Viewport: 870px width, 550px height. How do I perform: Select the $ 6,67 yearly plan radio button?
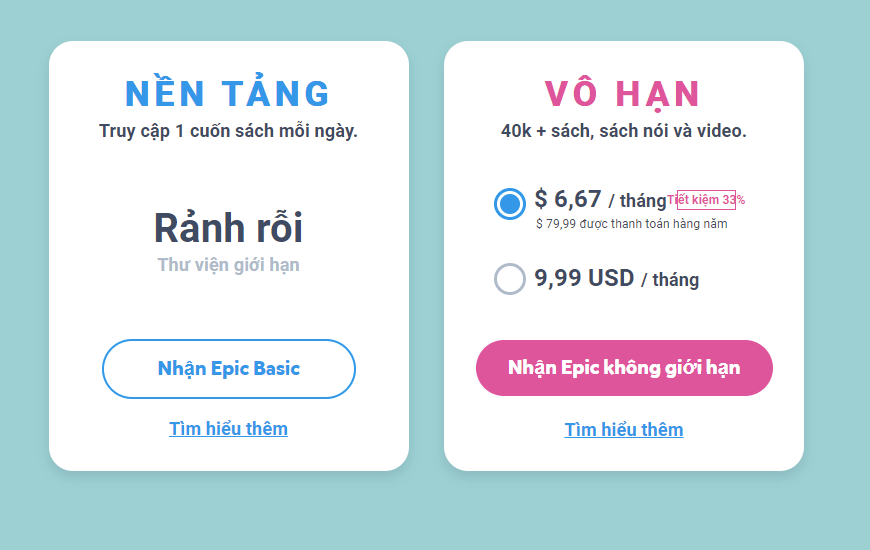tap(510, 204)
